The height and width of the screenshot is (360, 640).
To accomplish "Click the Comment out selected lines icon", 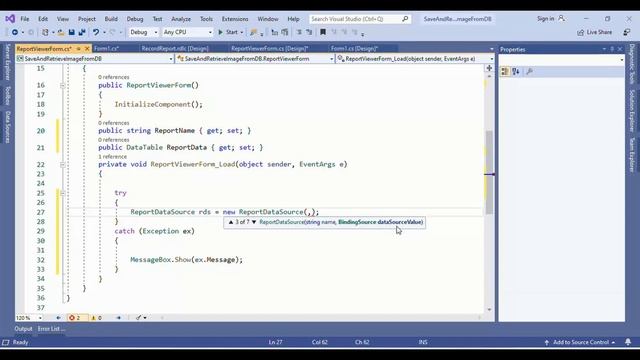I will click(299, 32).
